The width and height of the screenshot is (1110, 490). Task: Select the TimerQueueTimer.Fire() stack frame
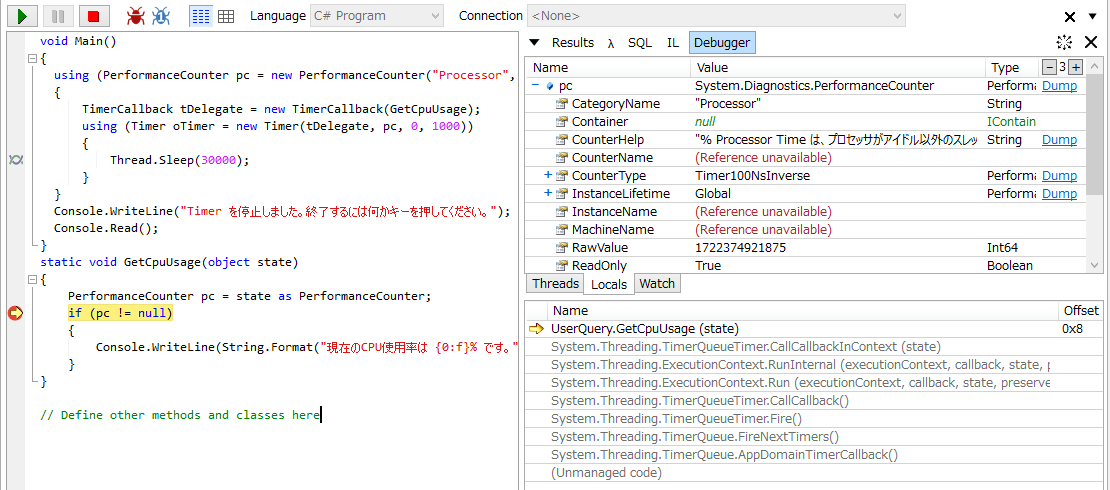[x=676, y=419]
